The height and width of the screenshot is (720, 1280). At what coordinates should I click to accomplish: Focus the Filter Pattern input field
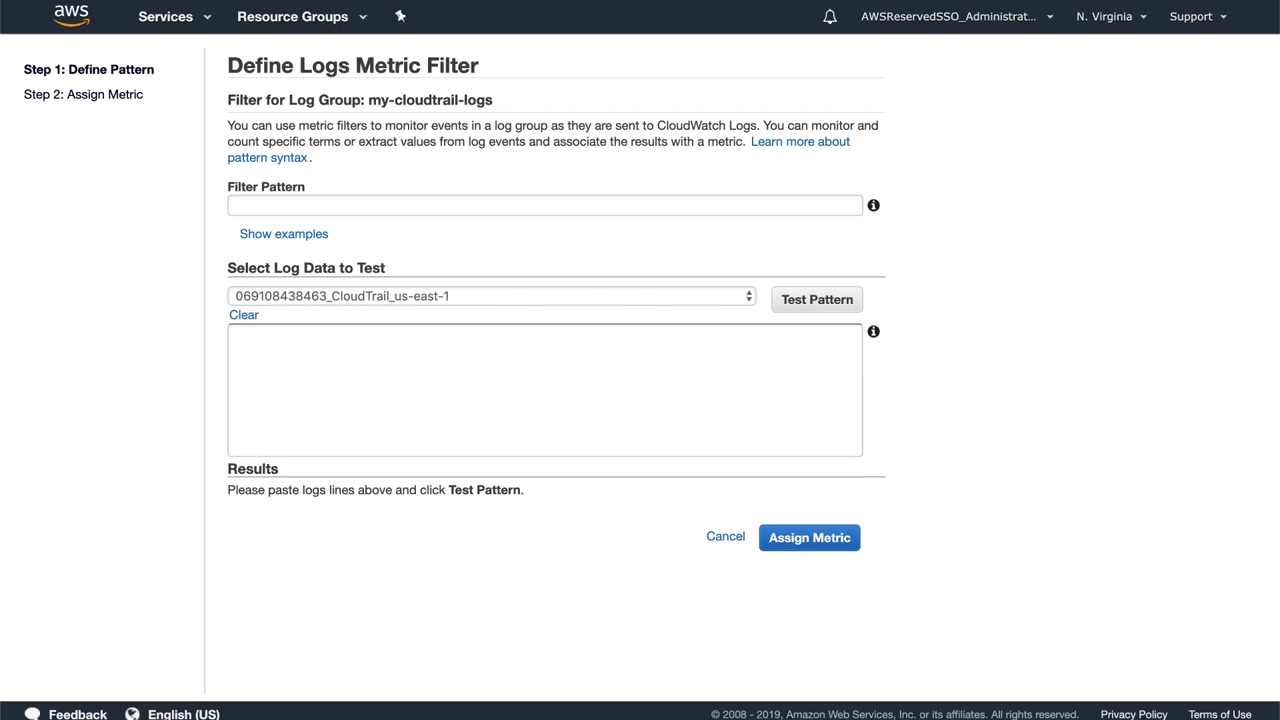point(544,205)
